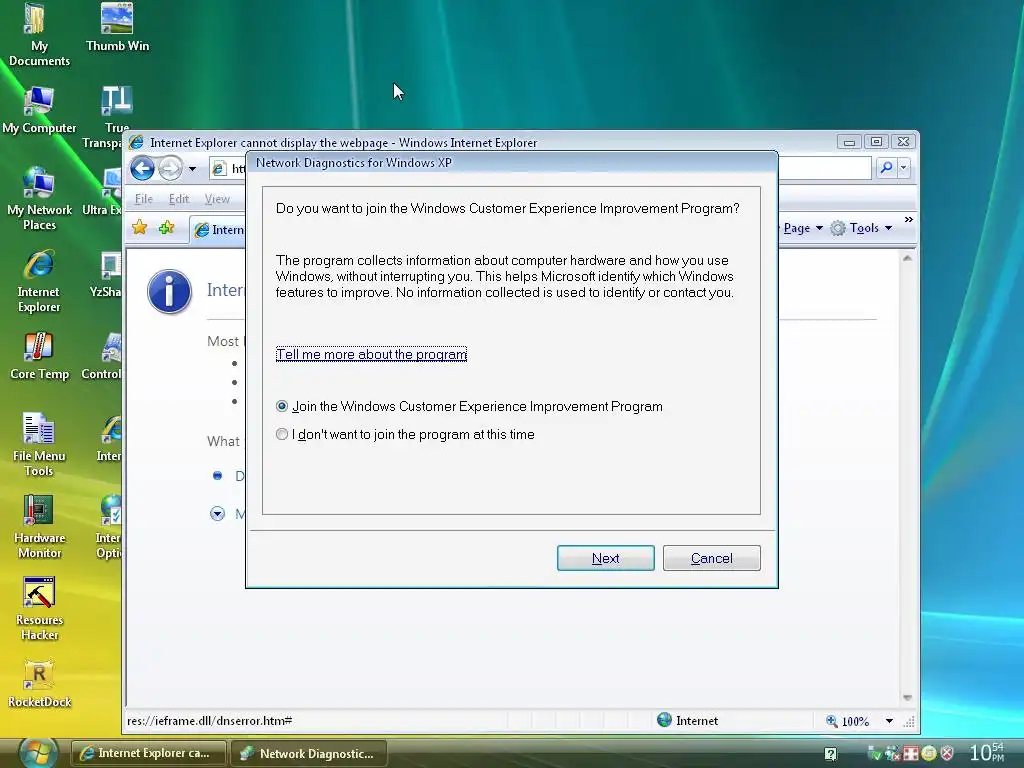Click the 100% zoom level button
This screenshot has width=1024, height=768.
click(x=848, y=721)
